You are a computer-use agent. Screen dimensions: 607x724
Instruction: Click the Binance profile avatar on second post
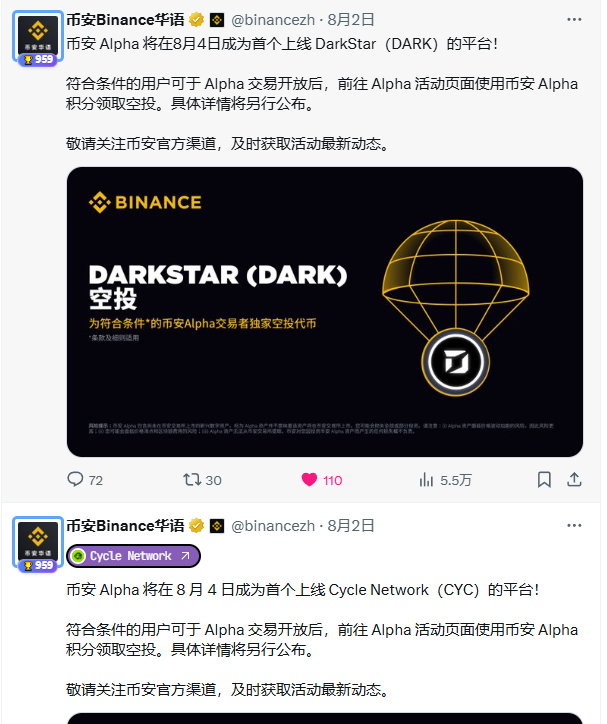tap(38, 543)
